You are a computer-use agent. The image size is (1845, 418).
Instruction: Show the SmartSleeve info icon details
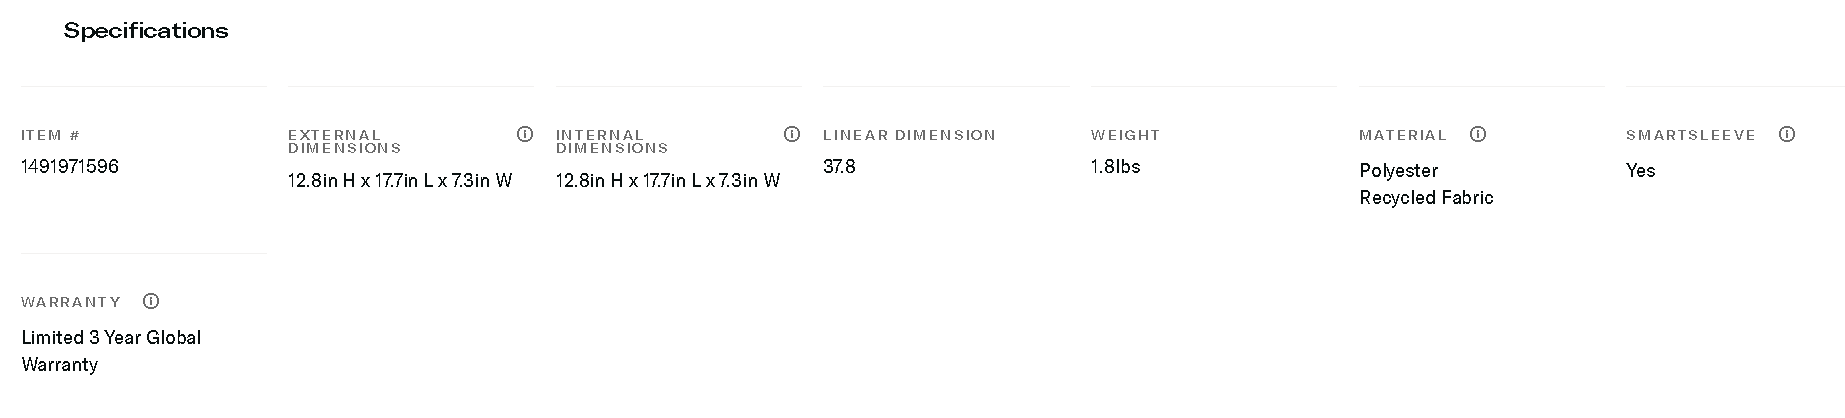point(1787,134)
